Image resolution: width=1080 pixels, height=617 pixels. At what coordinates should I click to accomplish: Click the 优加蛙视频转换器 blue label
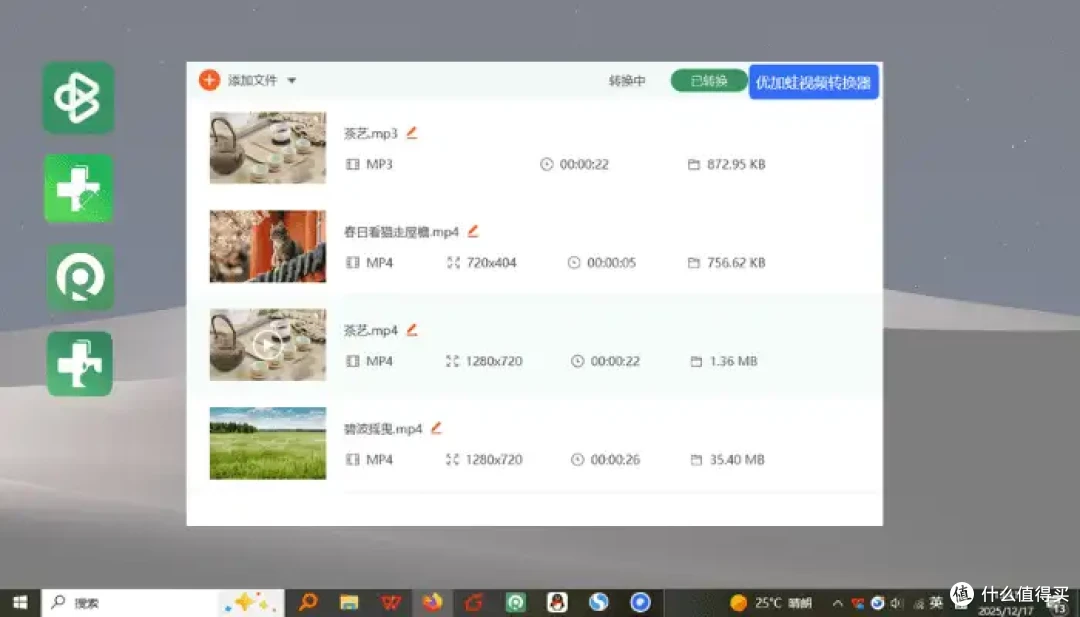coord(813,82)
